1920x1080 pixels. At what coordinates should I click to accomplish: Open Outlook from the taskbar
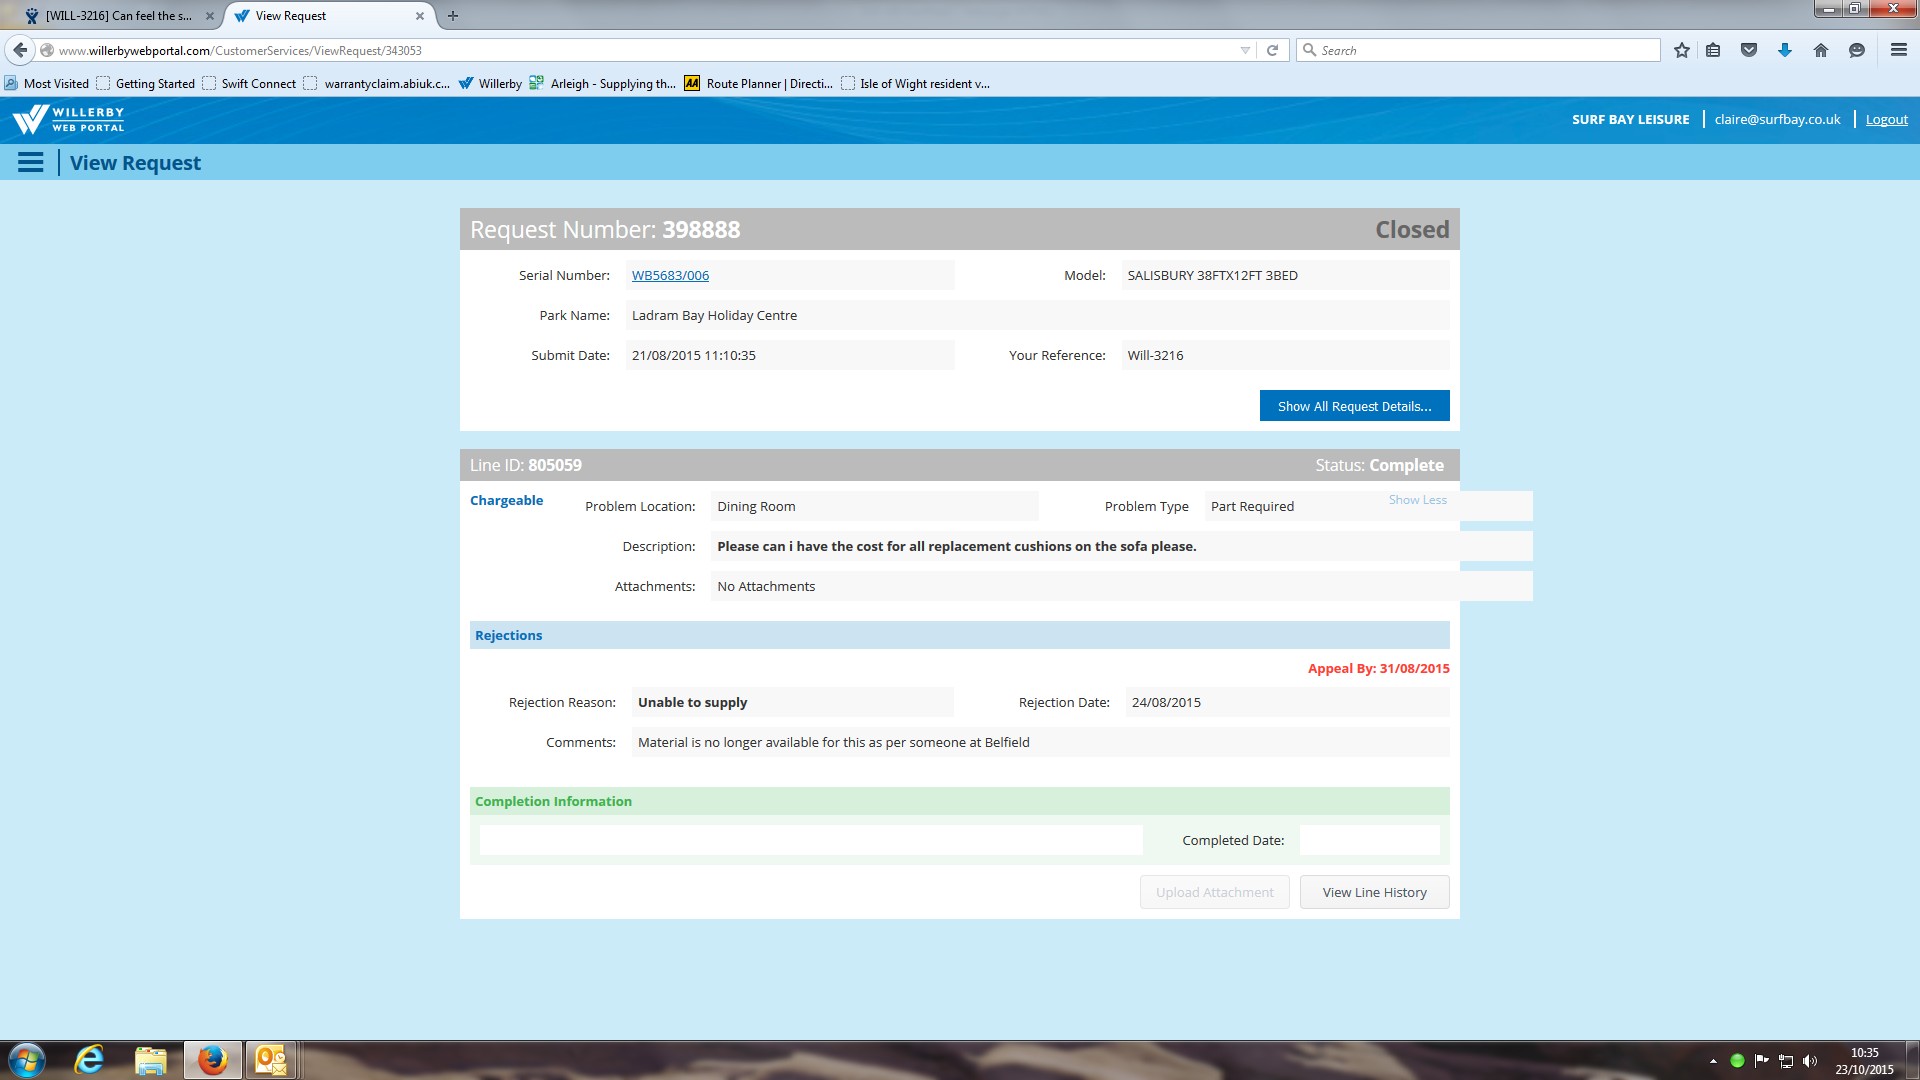tap(271, 1060)
